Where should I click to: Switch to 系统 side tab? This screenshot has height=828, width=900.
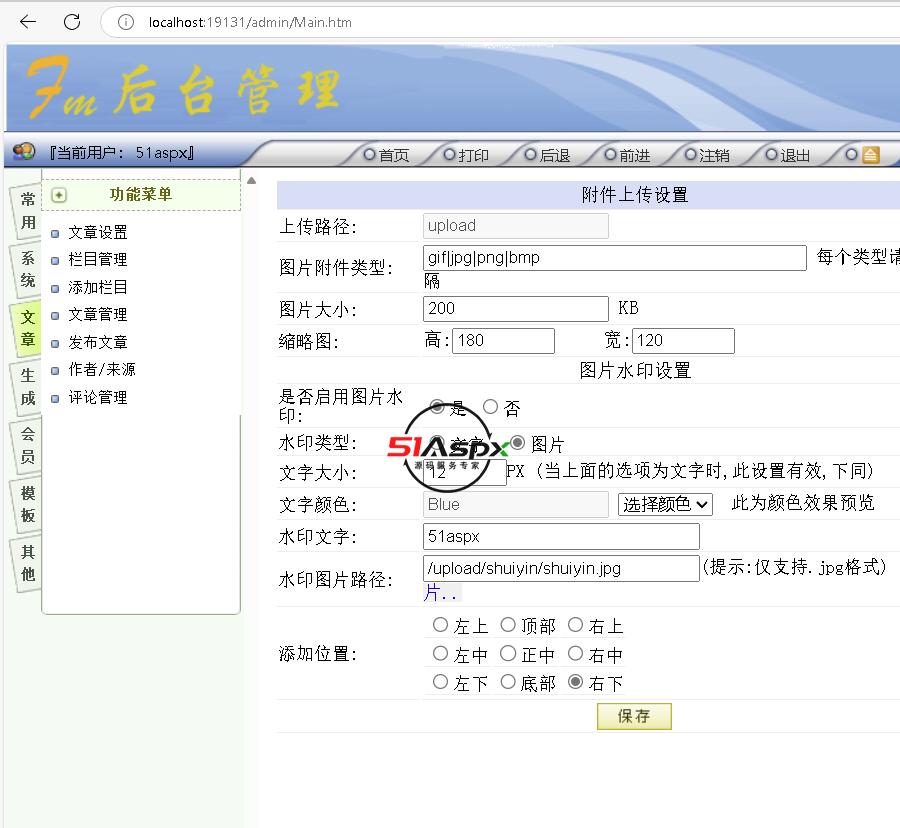[28, 270]
